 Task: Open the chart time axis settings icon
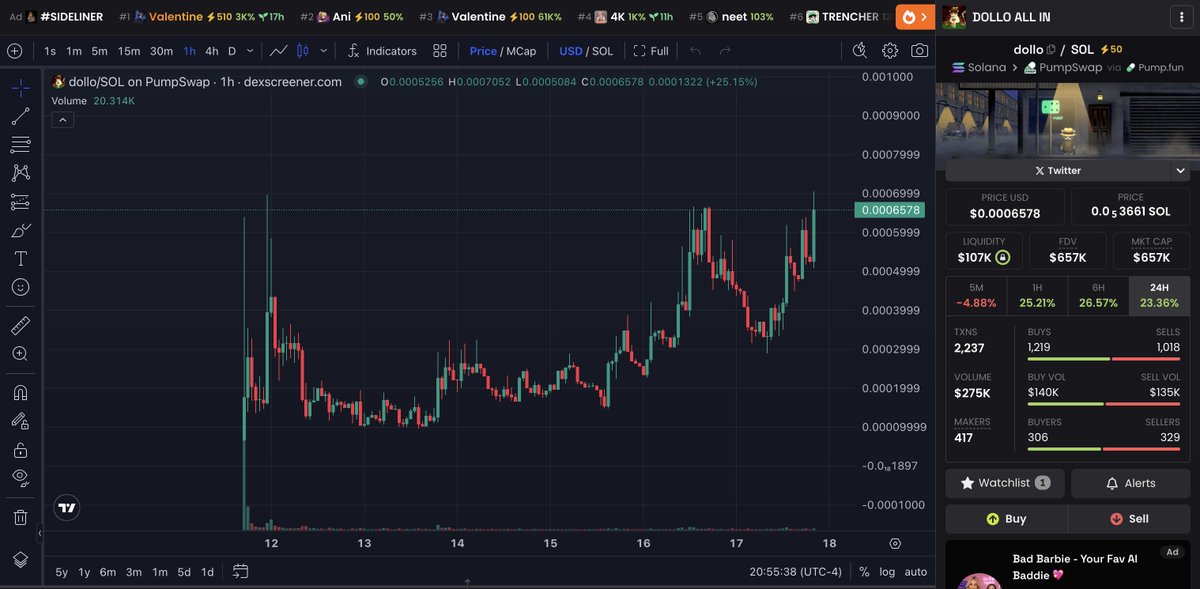click(x=895, y=544)
